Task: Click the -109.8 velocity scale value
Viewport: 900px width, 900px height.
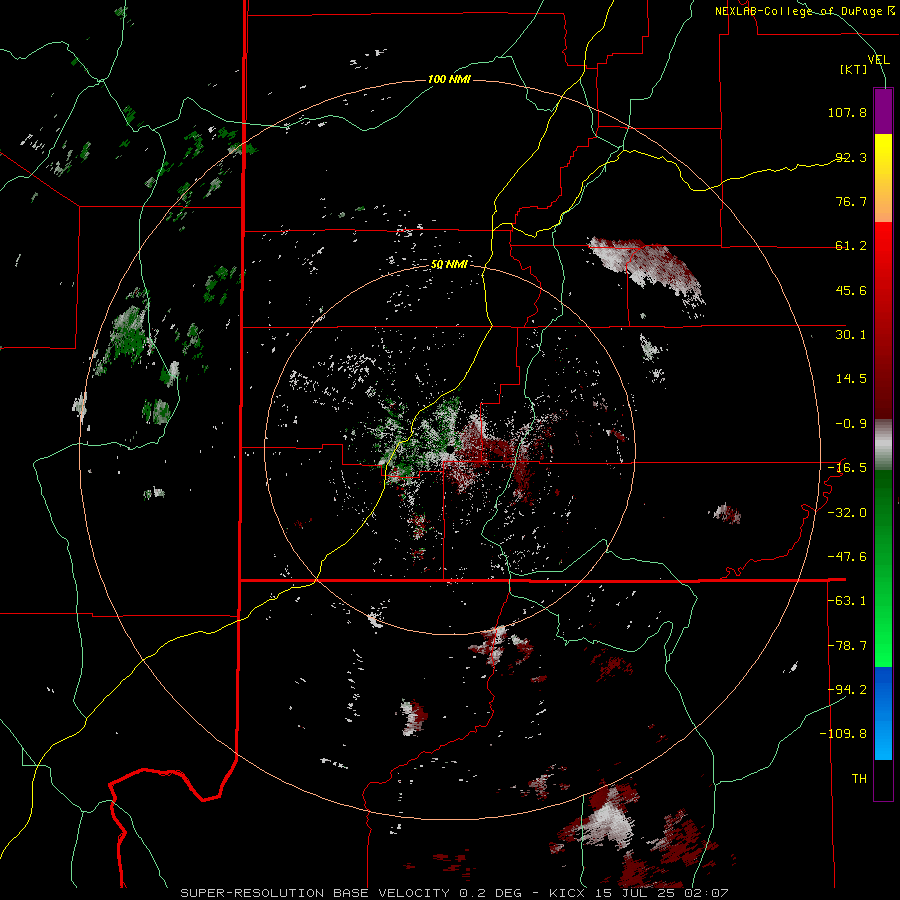Action: coord(843,734)
